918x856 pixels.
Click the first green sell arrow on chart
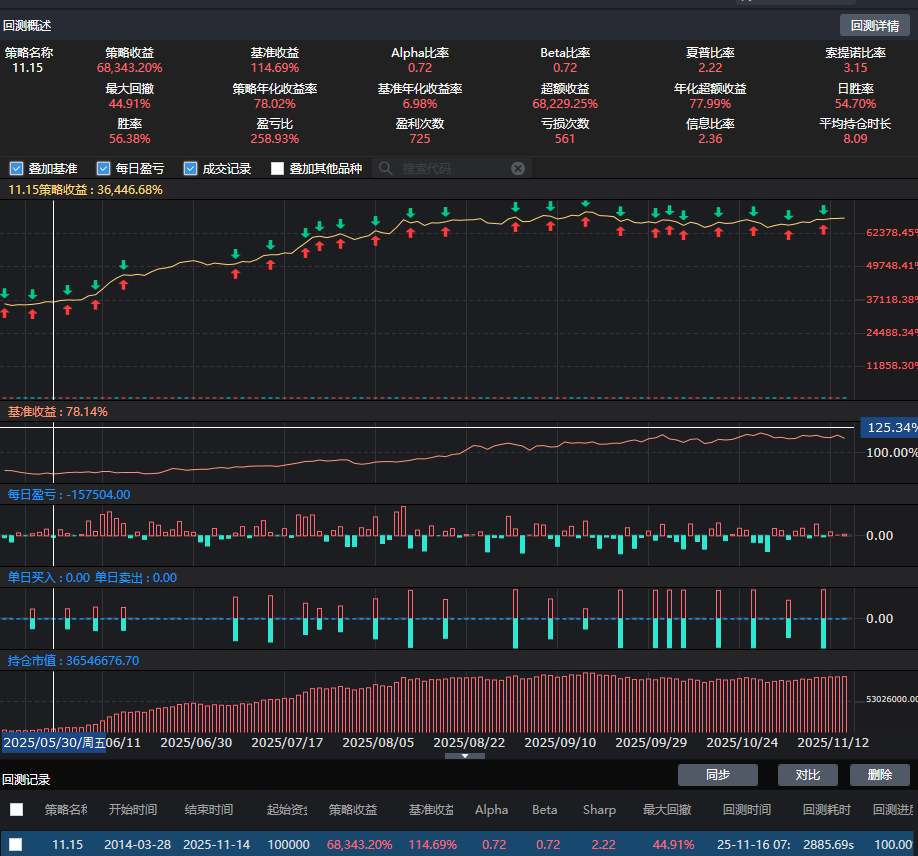coord(4,294)
